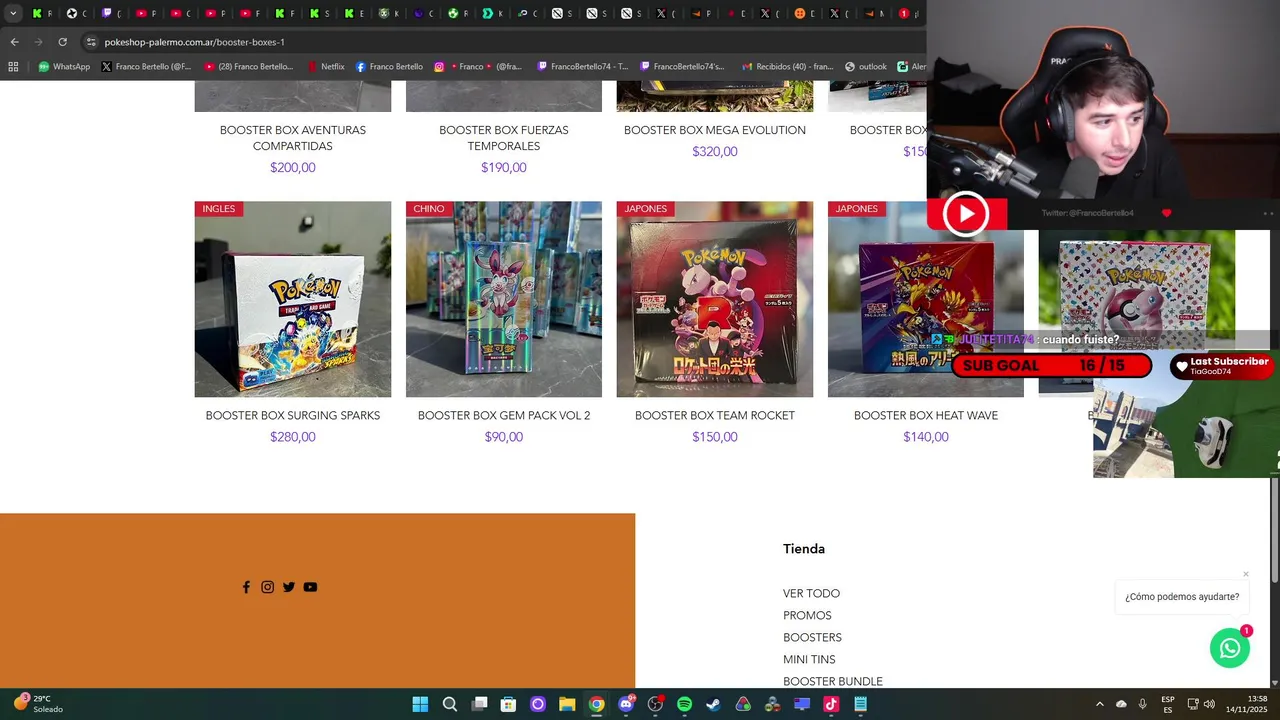
Task: Open the weather widget showing 29°C
Action: tap(38, 704)
